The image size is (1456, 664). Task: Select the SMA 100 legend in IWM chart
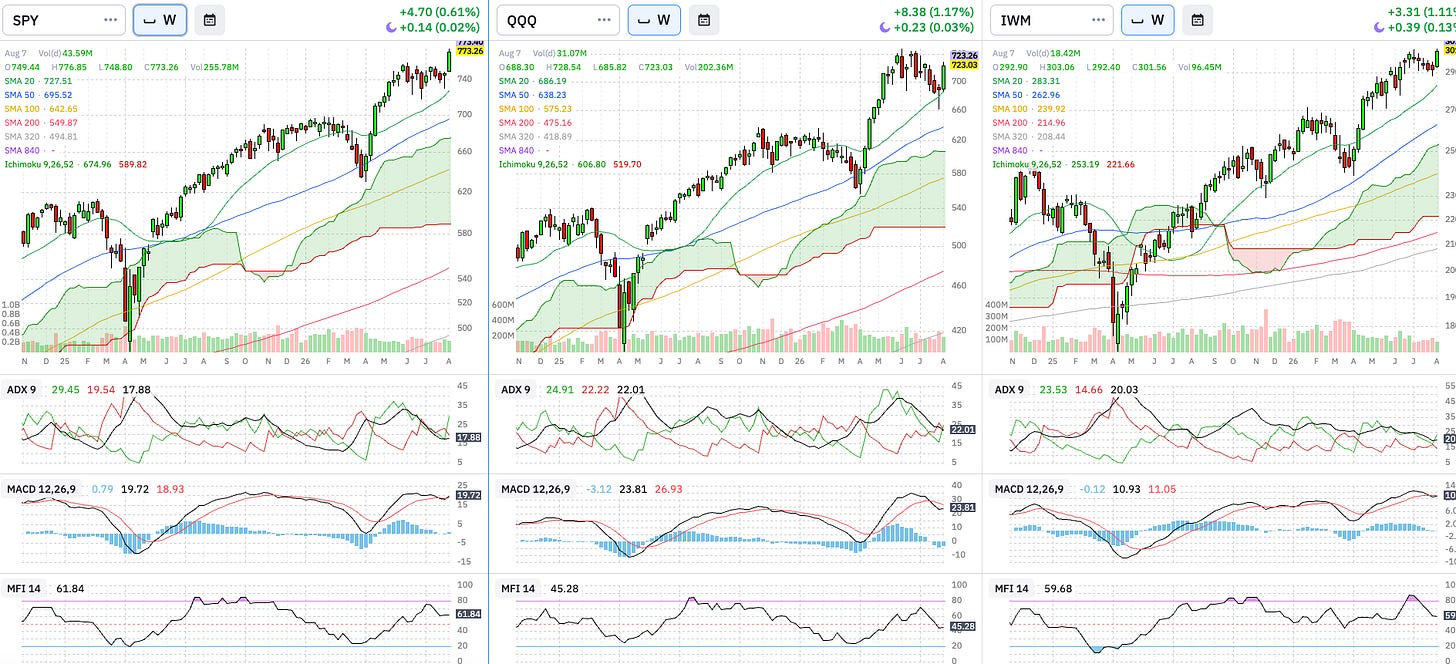coord(1030,108)
